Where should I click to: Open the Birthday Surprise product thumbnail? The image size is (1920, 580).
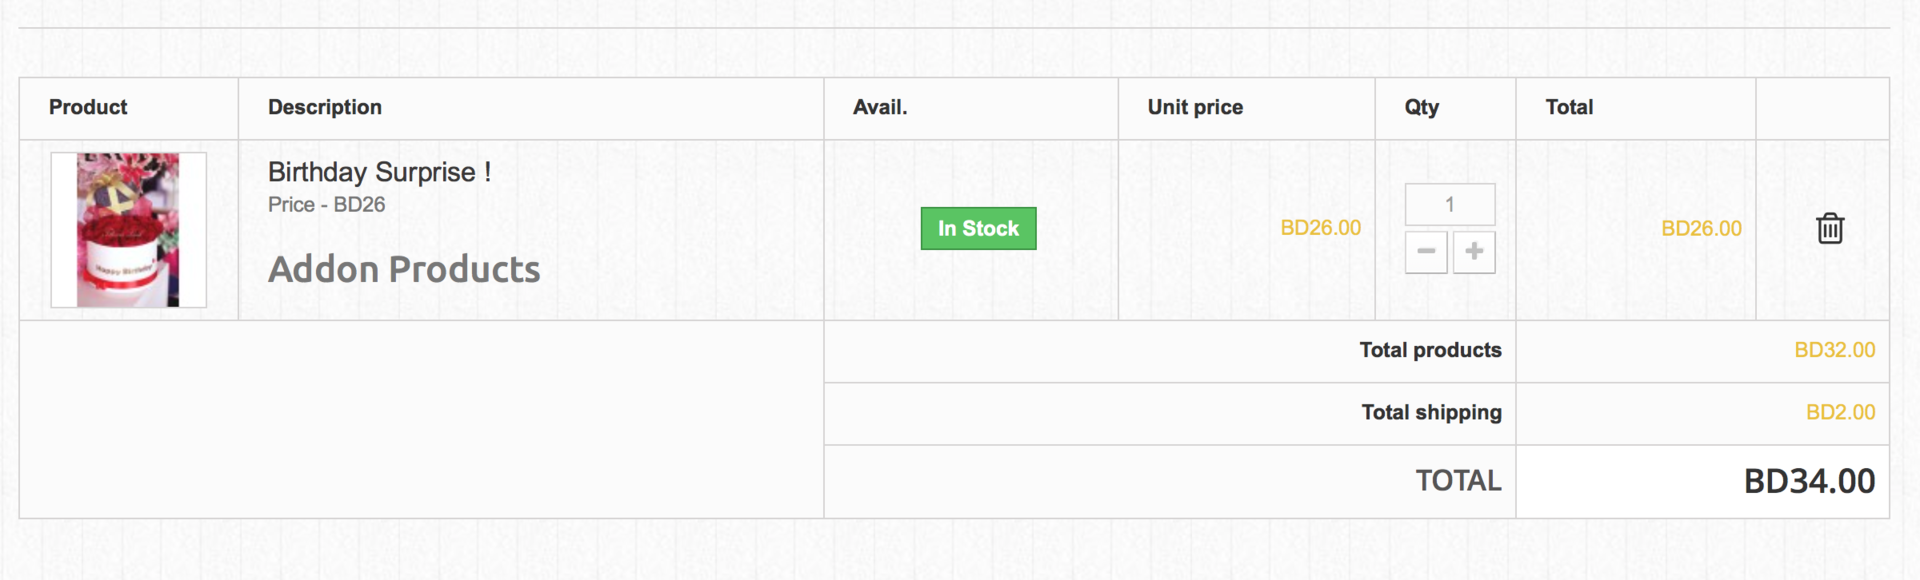(129, 230)
